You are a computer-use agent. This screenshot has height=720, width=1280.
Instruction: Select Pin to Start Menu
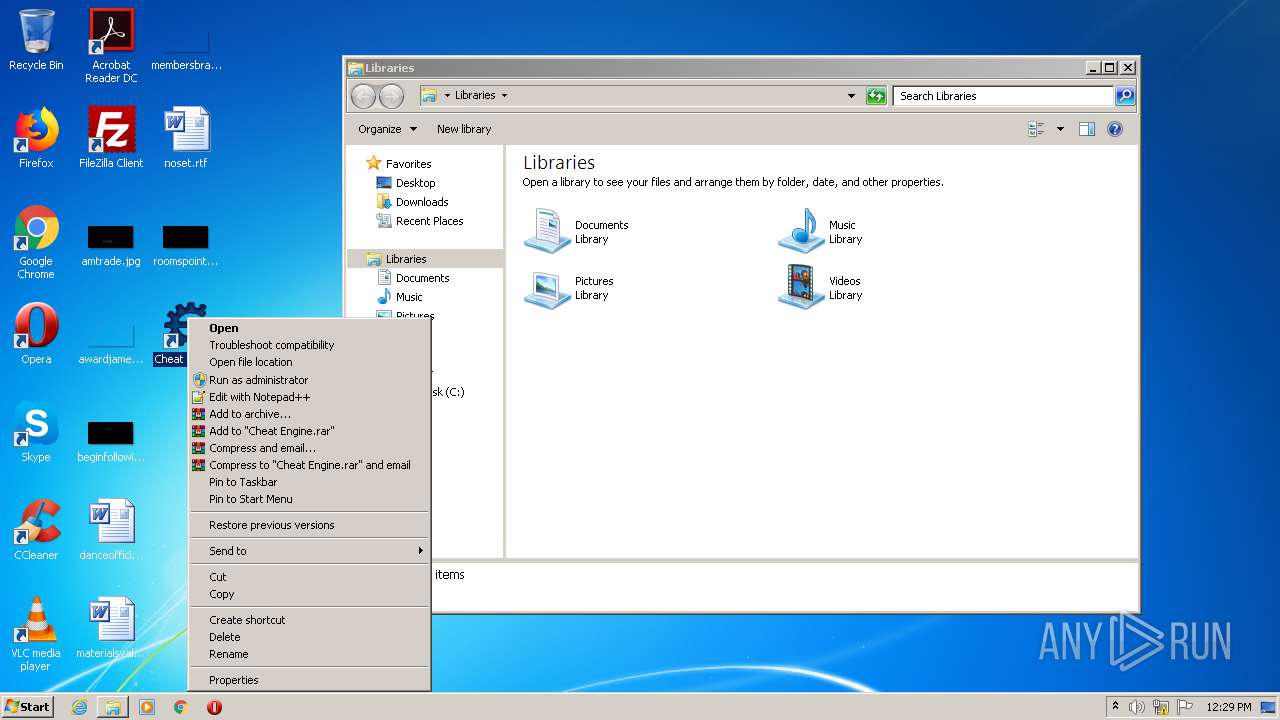coord(310,499)
